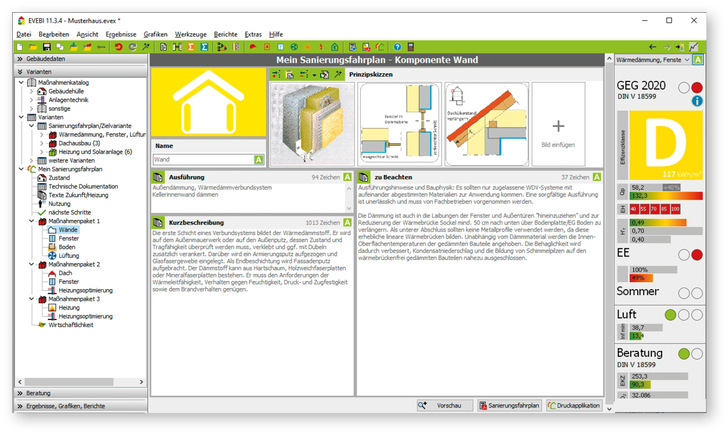Click the Vorschau button
This screenshot has height=434, width=728.
click(443, 406)
